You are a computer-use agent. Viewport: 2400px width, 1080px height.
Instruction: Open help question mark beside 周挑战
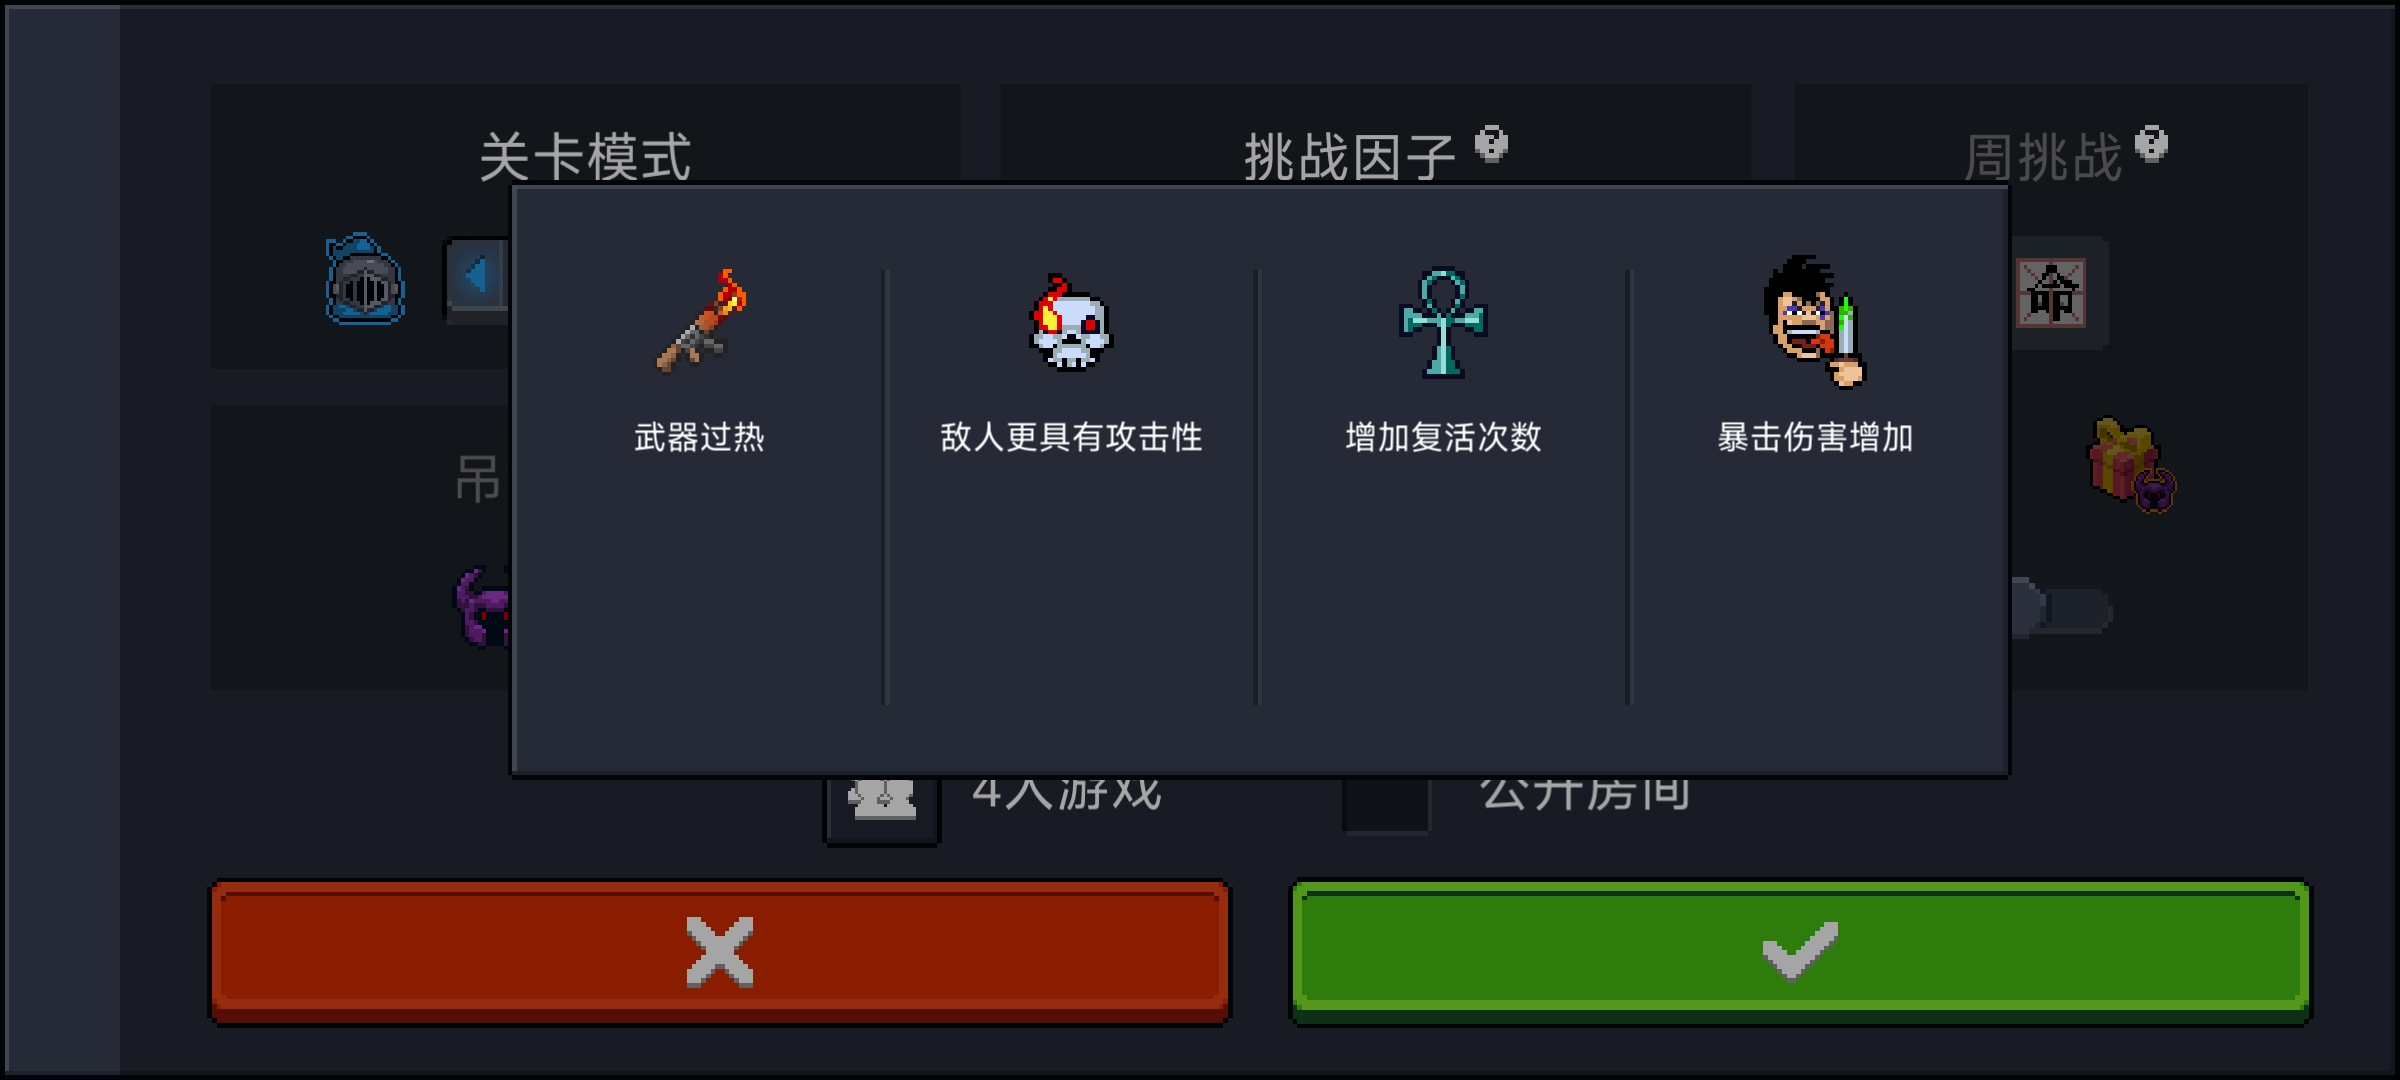coord(2151,144)
